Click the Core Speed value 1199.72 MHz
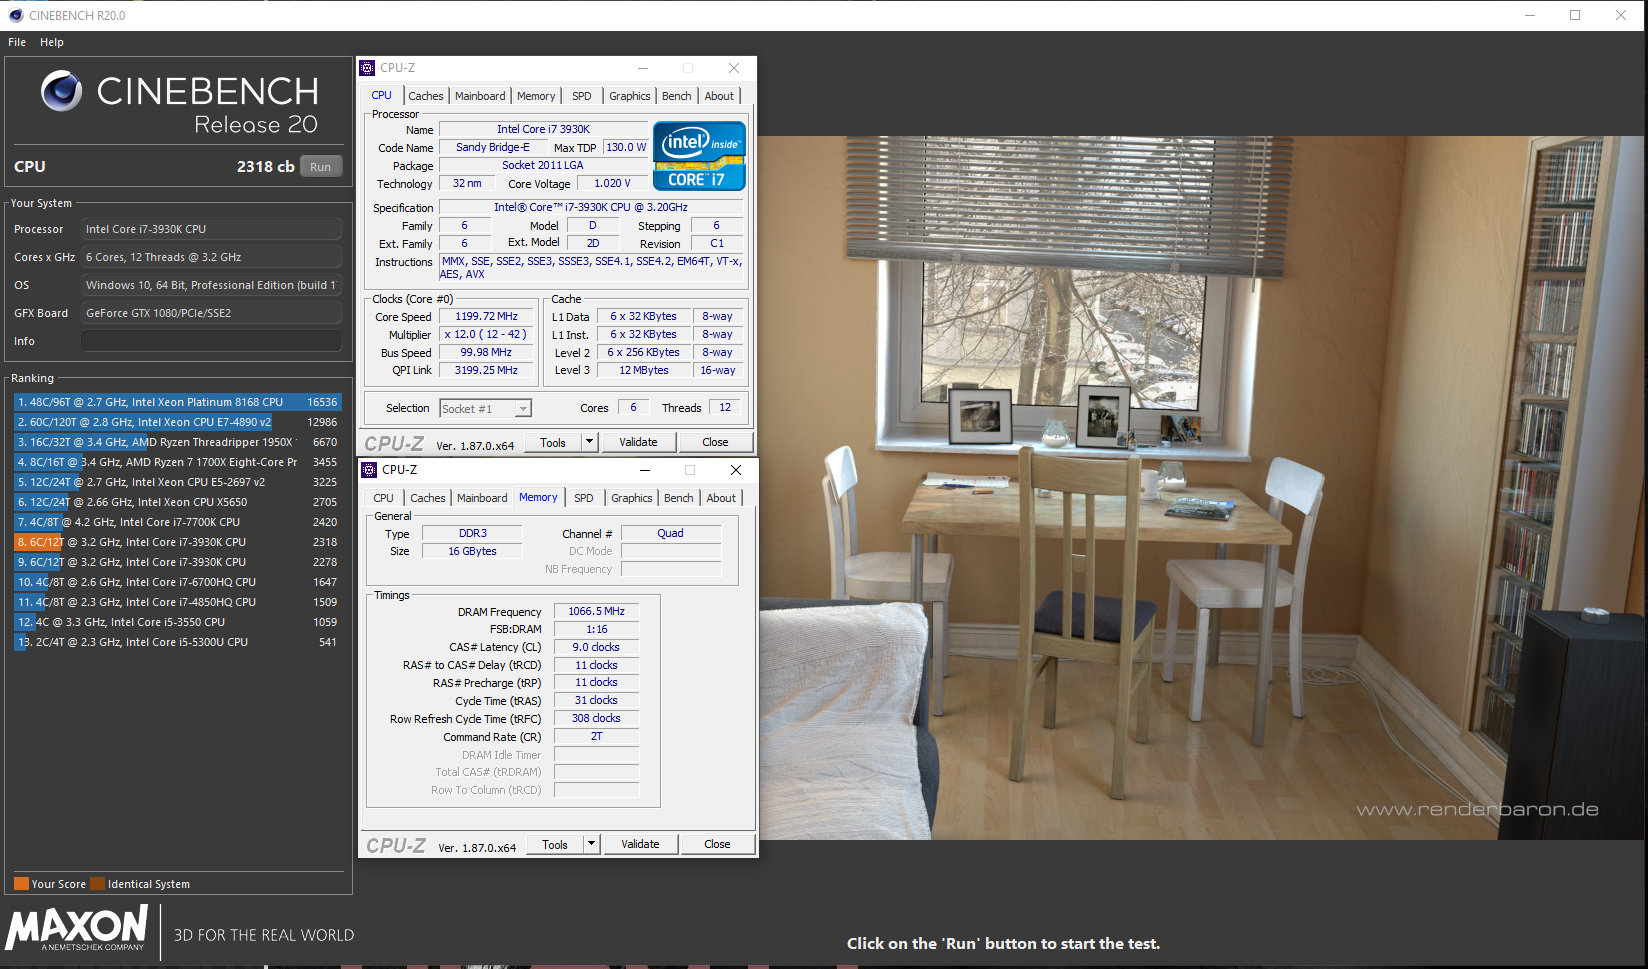1648x969 pixels. pos(486,316)
